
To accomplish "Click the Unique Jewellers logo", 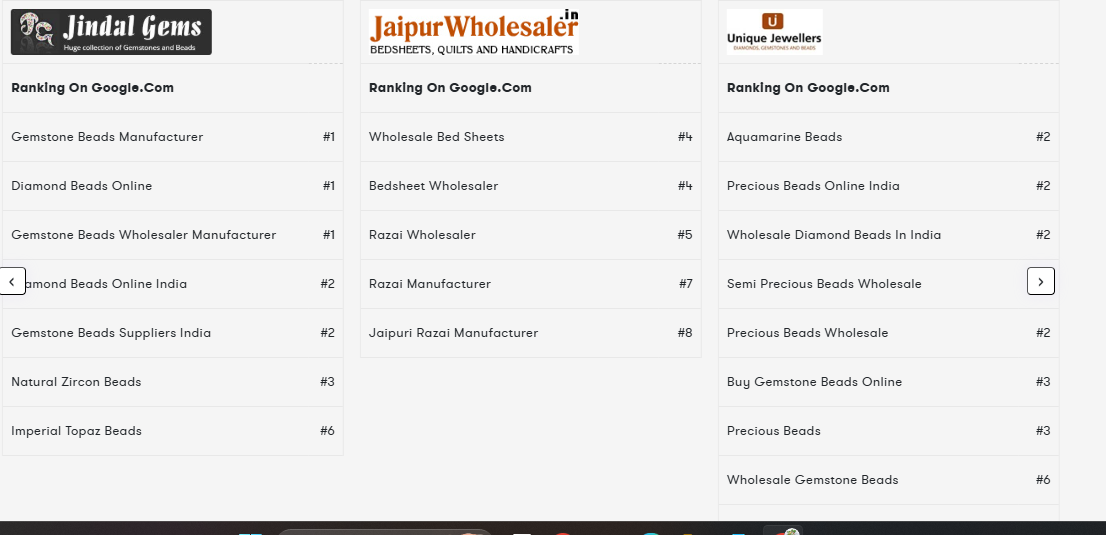I will tap(774, 32).
